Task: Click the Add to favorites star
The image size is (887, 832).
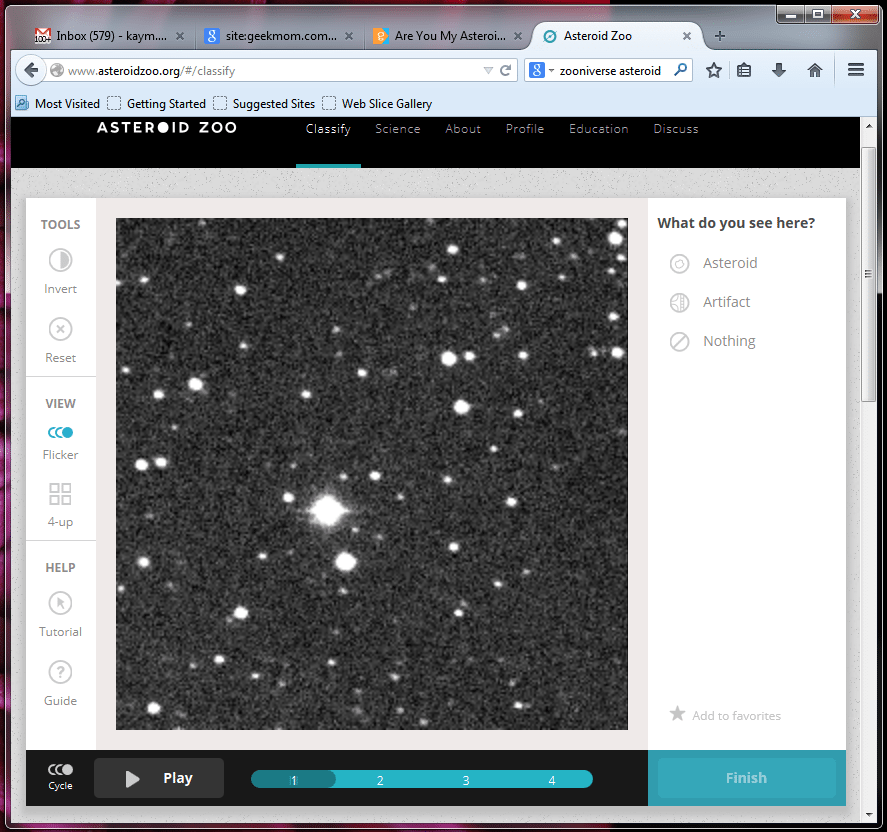Action: [677, 714]
